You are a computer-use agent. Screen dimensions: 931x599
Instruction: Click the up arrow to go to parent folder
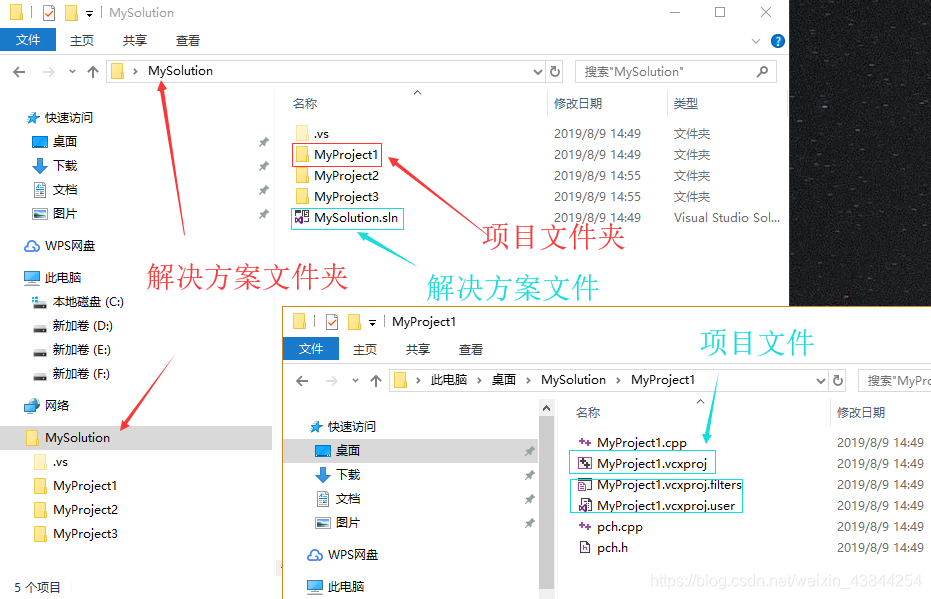tap(93, 71)
